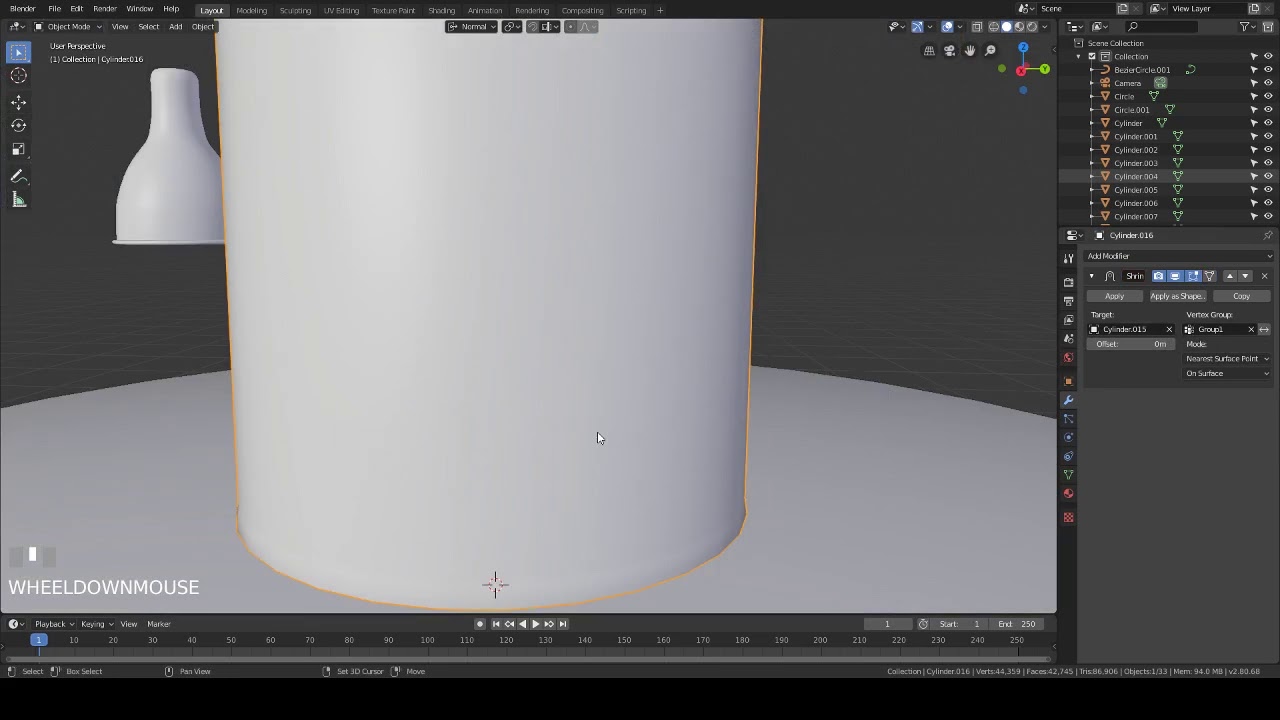Click the Apply as Shape button
The image size is (1280, 720).
tap(1177, 296)
